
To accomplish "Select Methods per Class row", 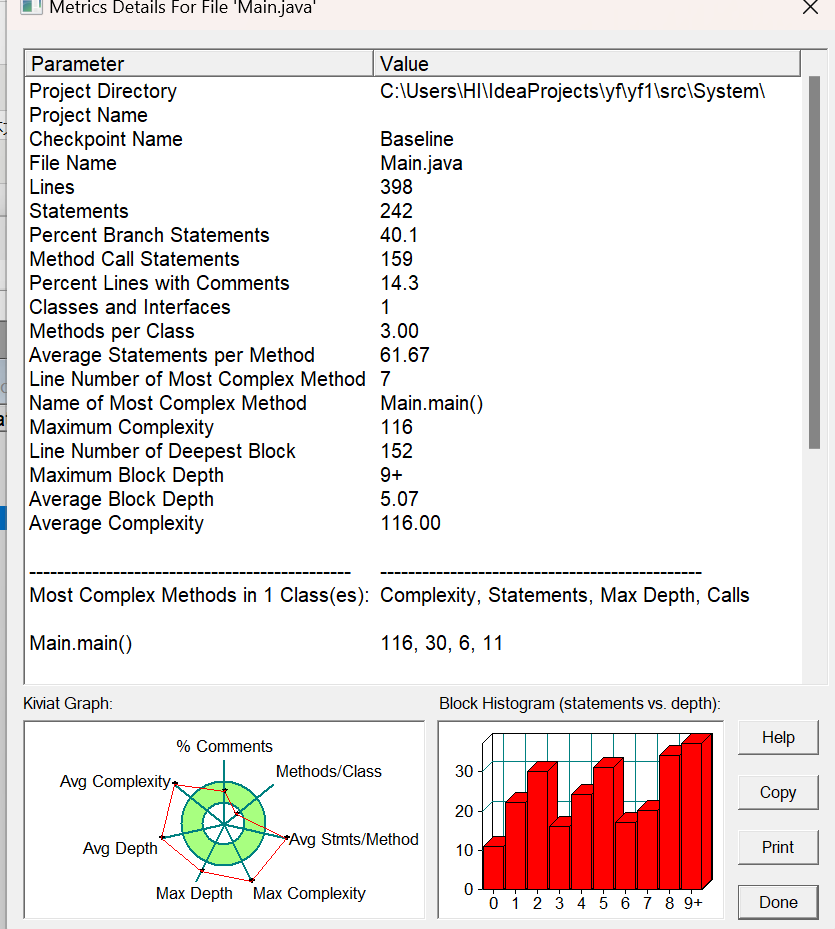I will (x=412, y=331).
